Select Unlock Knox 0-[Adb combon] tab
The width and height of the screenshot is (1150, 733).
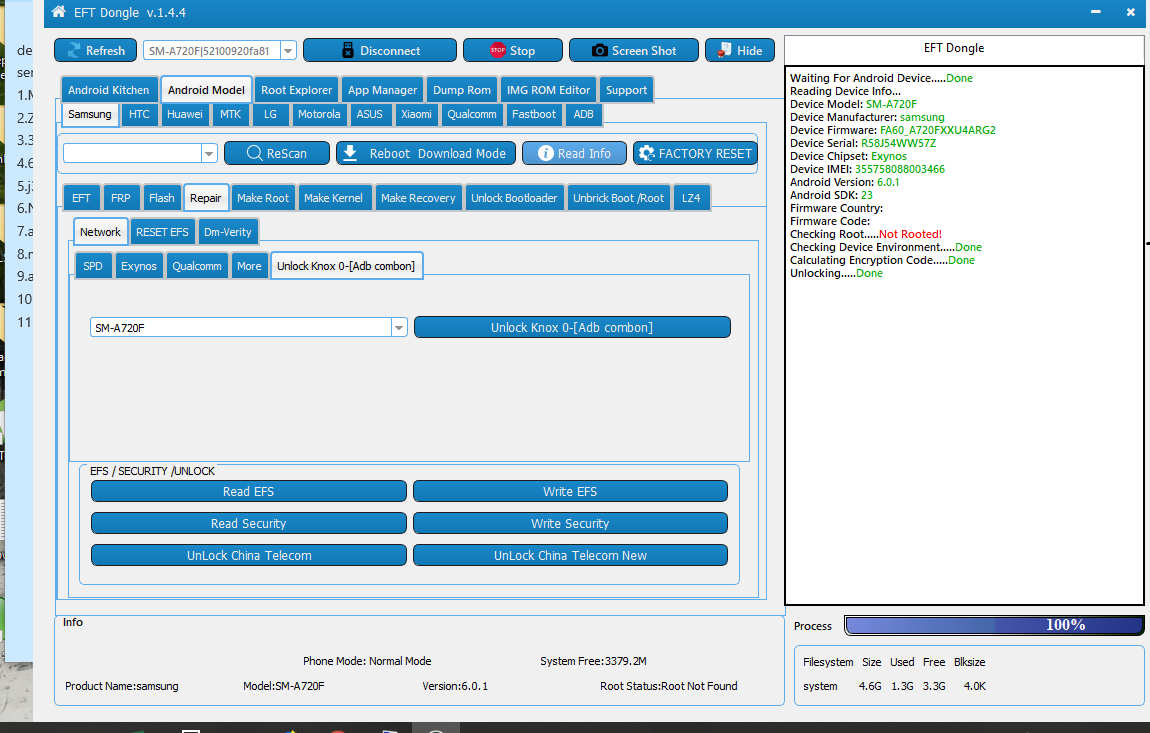(x=346, y=266)
